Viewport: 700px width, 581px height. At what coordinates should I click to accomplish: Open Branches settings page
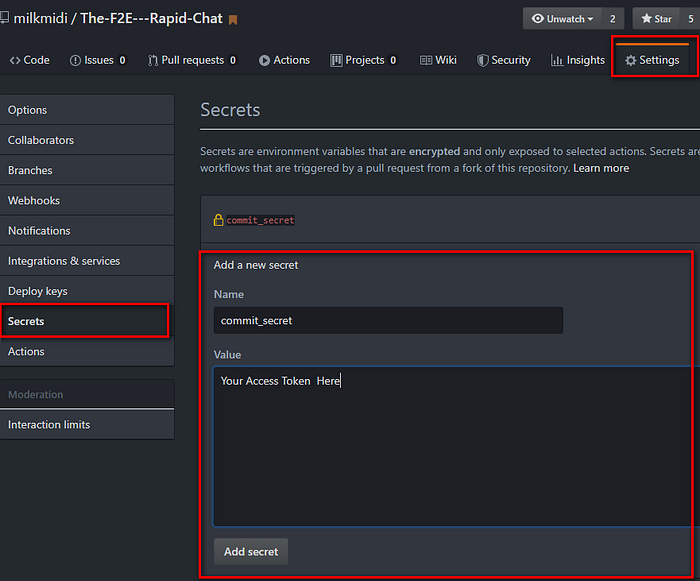[87, 171]
